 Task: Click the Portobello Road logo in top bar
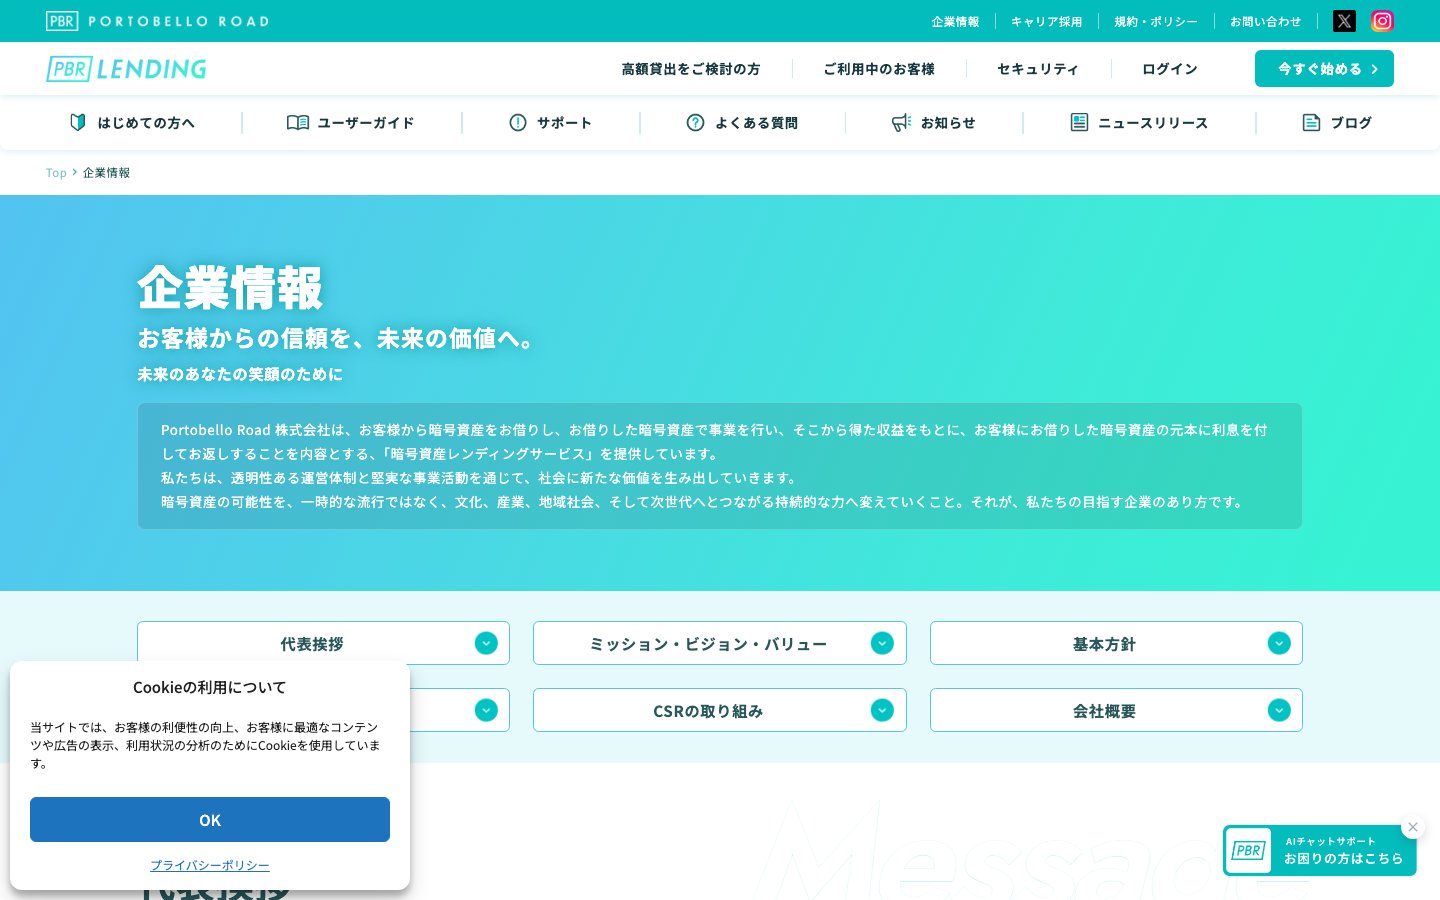[158, 21]
